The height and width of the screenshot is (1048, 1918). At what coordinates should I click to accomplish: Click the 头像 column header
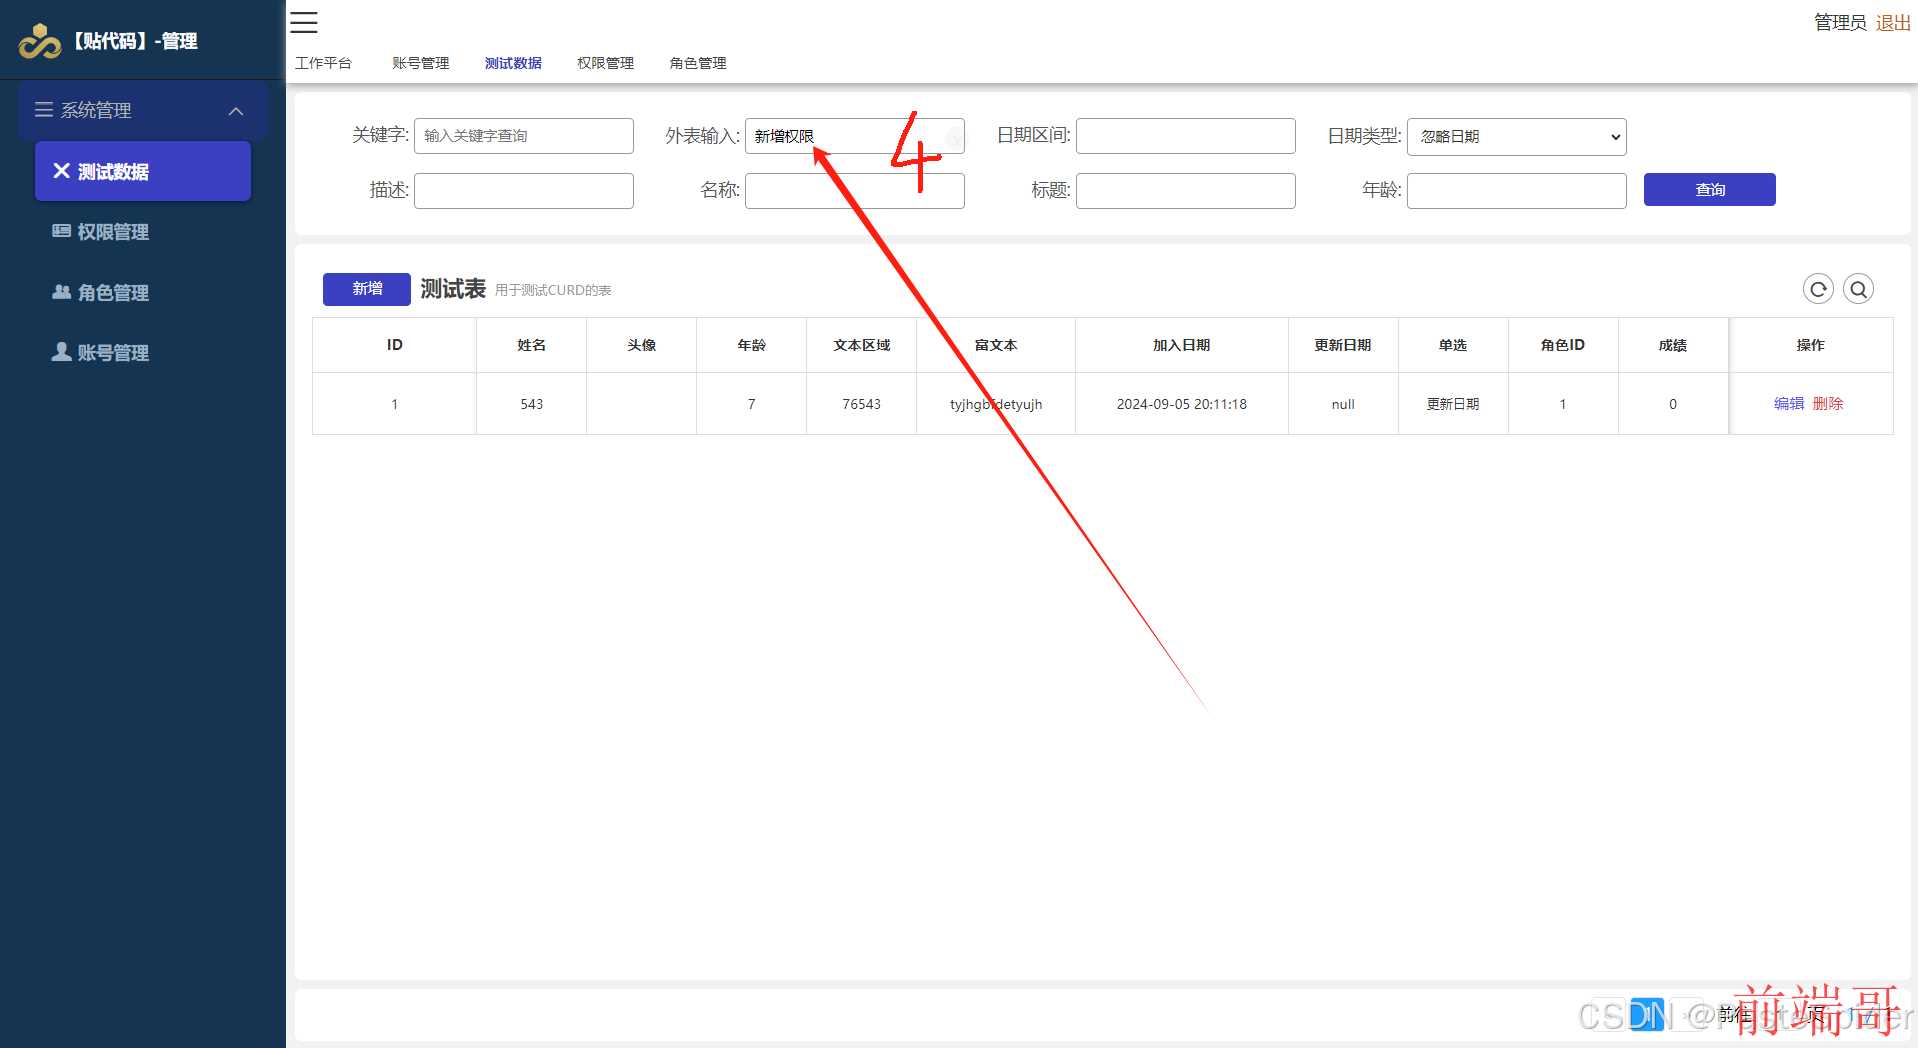pyautogui.click(x=641, y=345)
